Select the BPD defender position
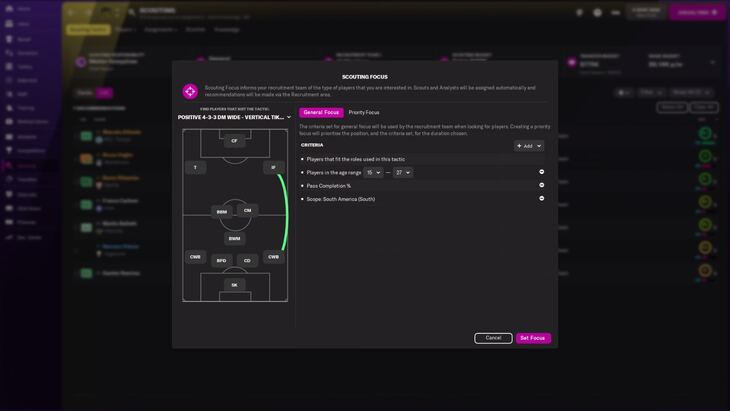The width and height of the screenshot is (730, 411). (x=222, y=261)
